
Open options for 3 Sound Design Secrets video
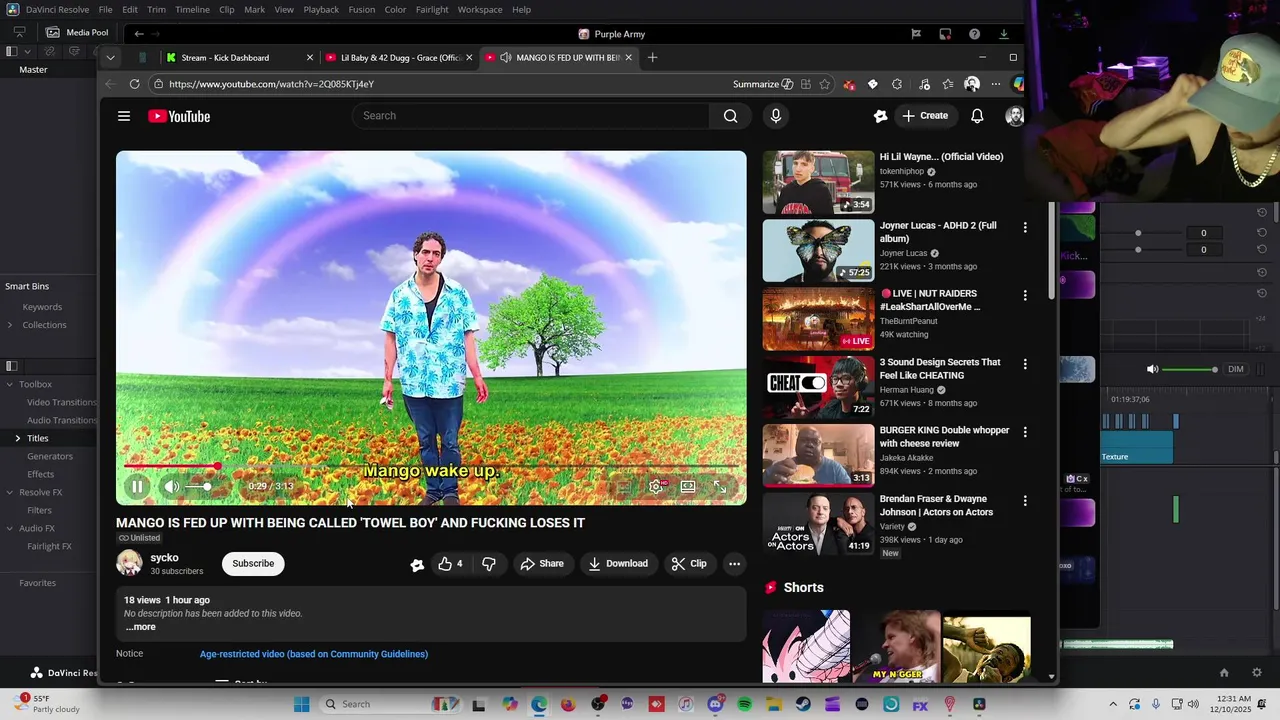pyautogui.click(x=1024, y=364)
